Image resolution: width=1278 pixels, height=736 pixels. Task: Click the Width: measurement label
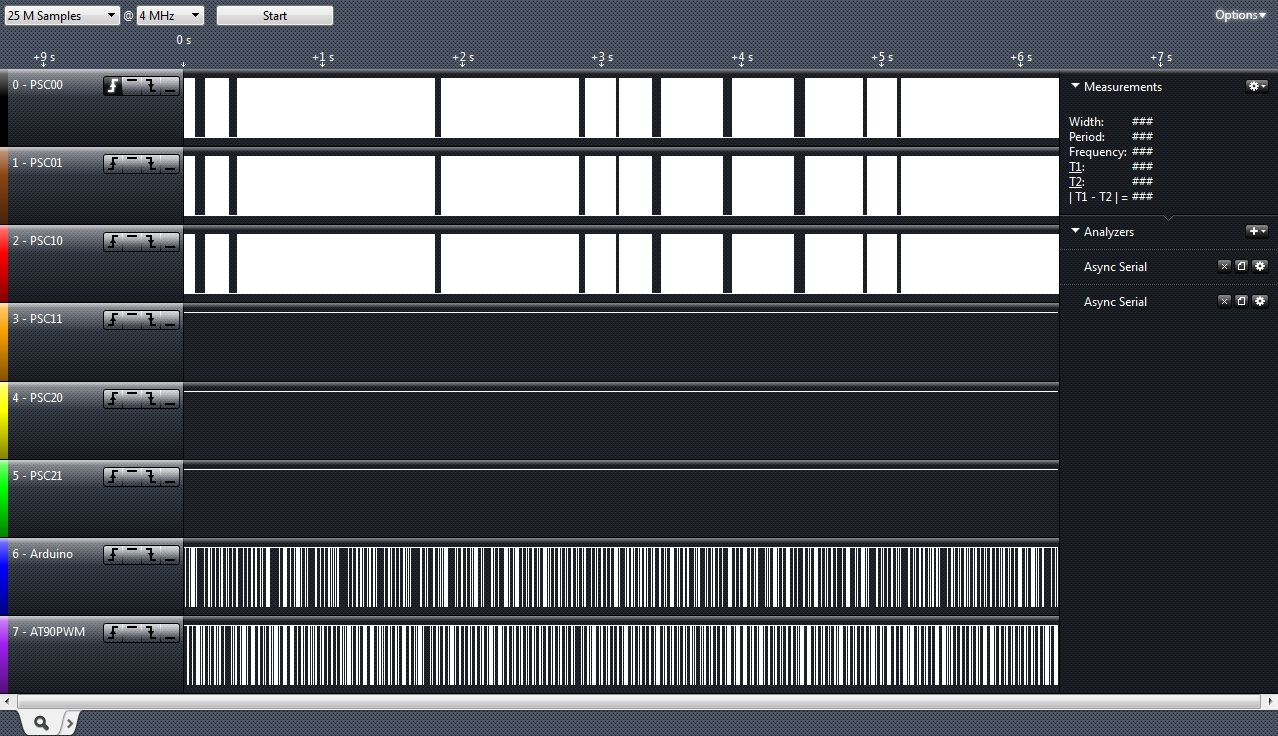click(x=1087, y=122)
